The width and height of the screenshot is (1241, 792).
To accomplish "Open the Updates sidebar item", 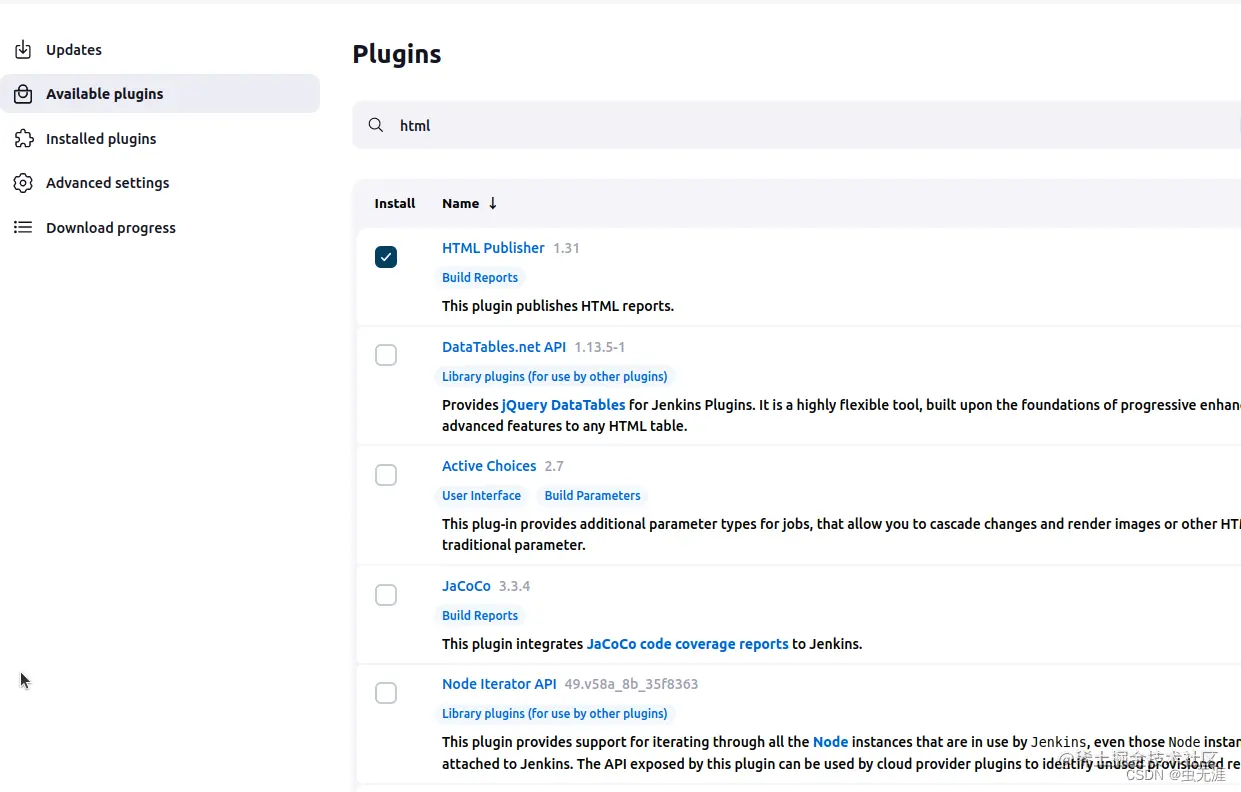I will 160,50.
